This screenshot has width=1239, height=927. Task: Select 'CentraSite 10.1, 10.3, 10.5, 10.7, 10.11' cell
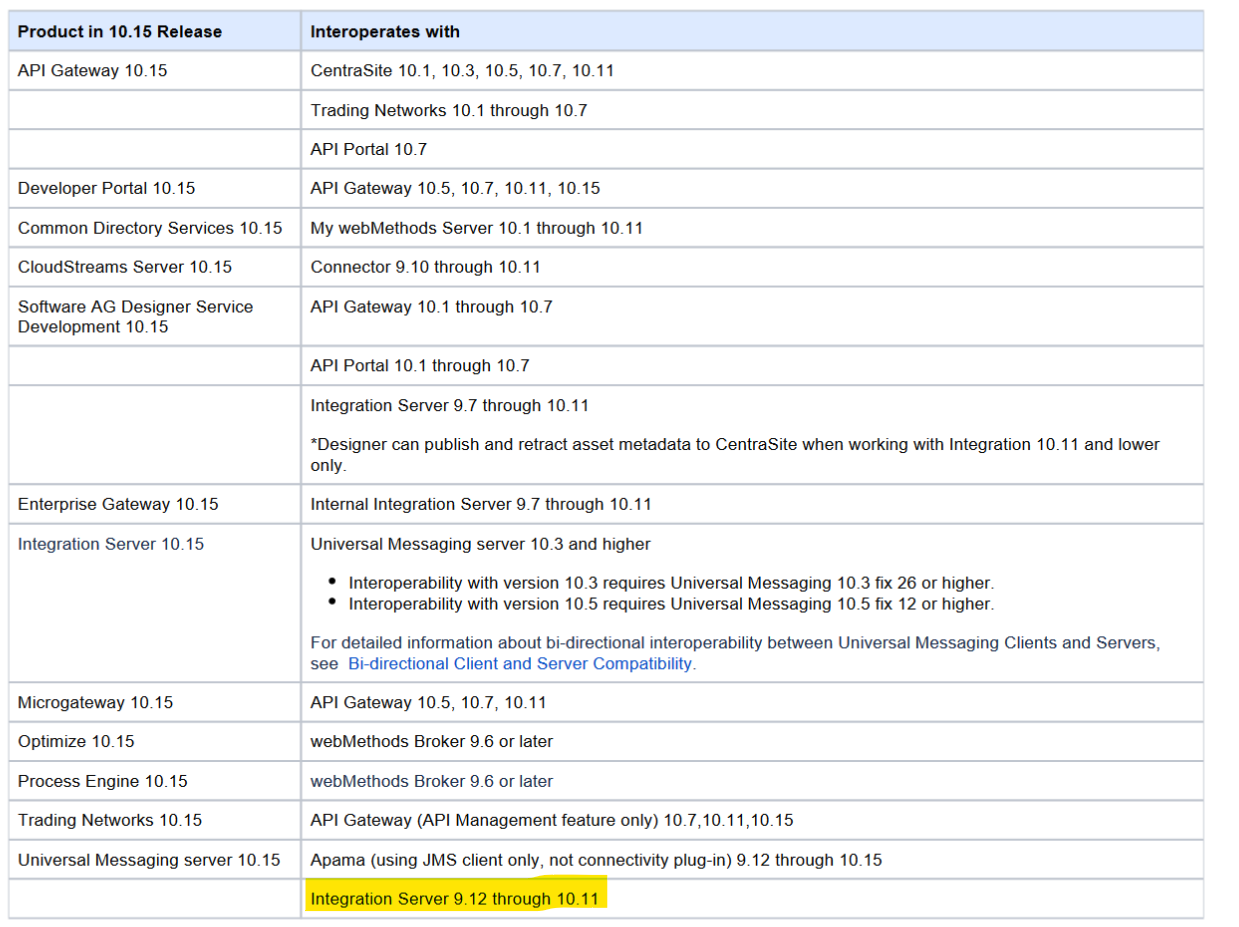pos(752,71)
